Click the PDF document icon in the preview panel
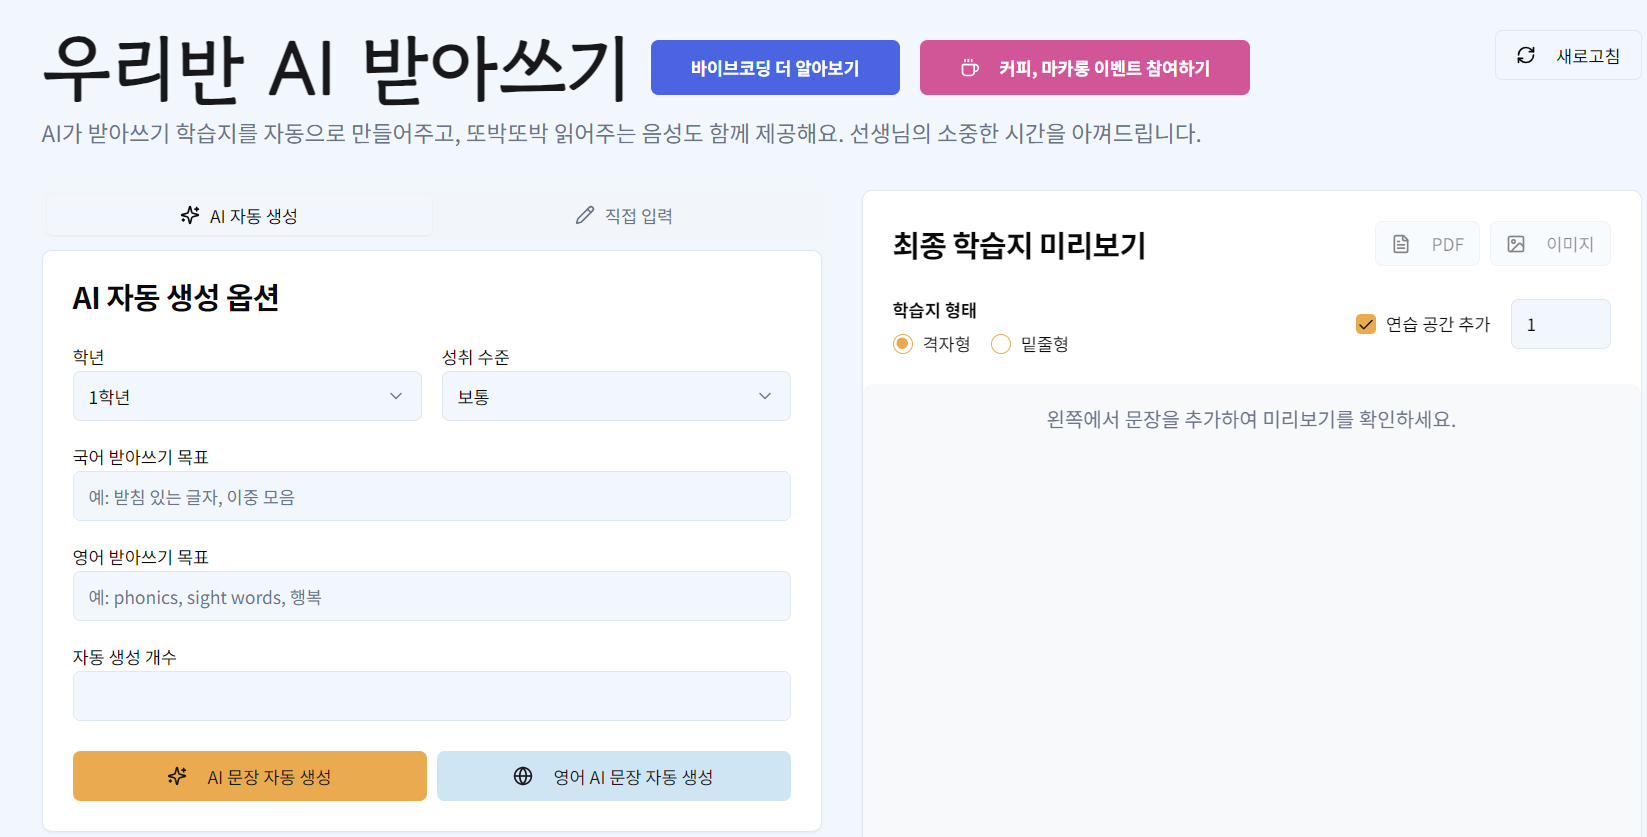The height and width of the screenshot is (837, 1647). click(x=1400, y=243)
